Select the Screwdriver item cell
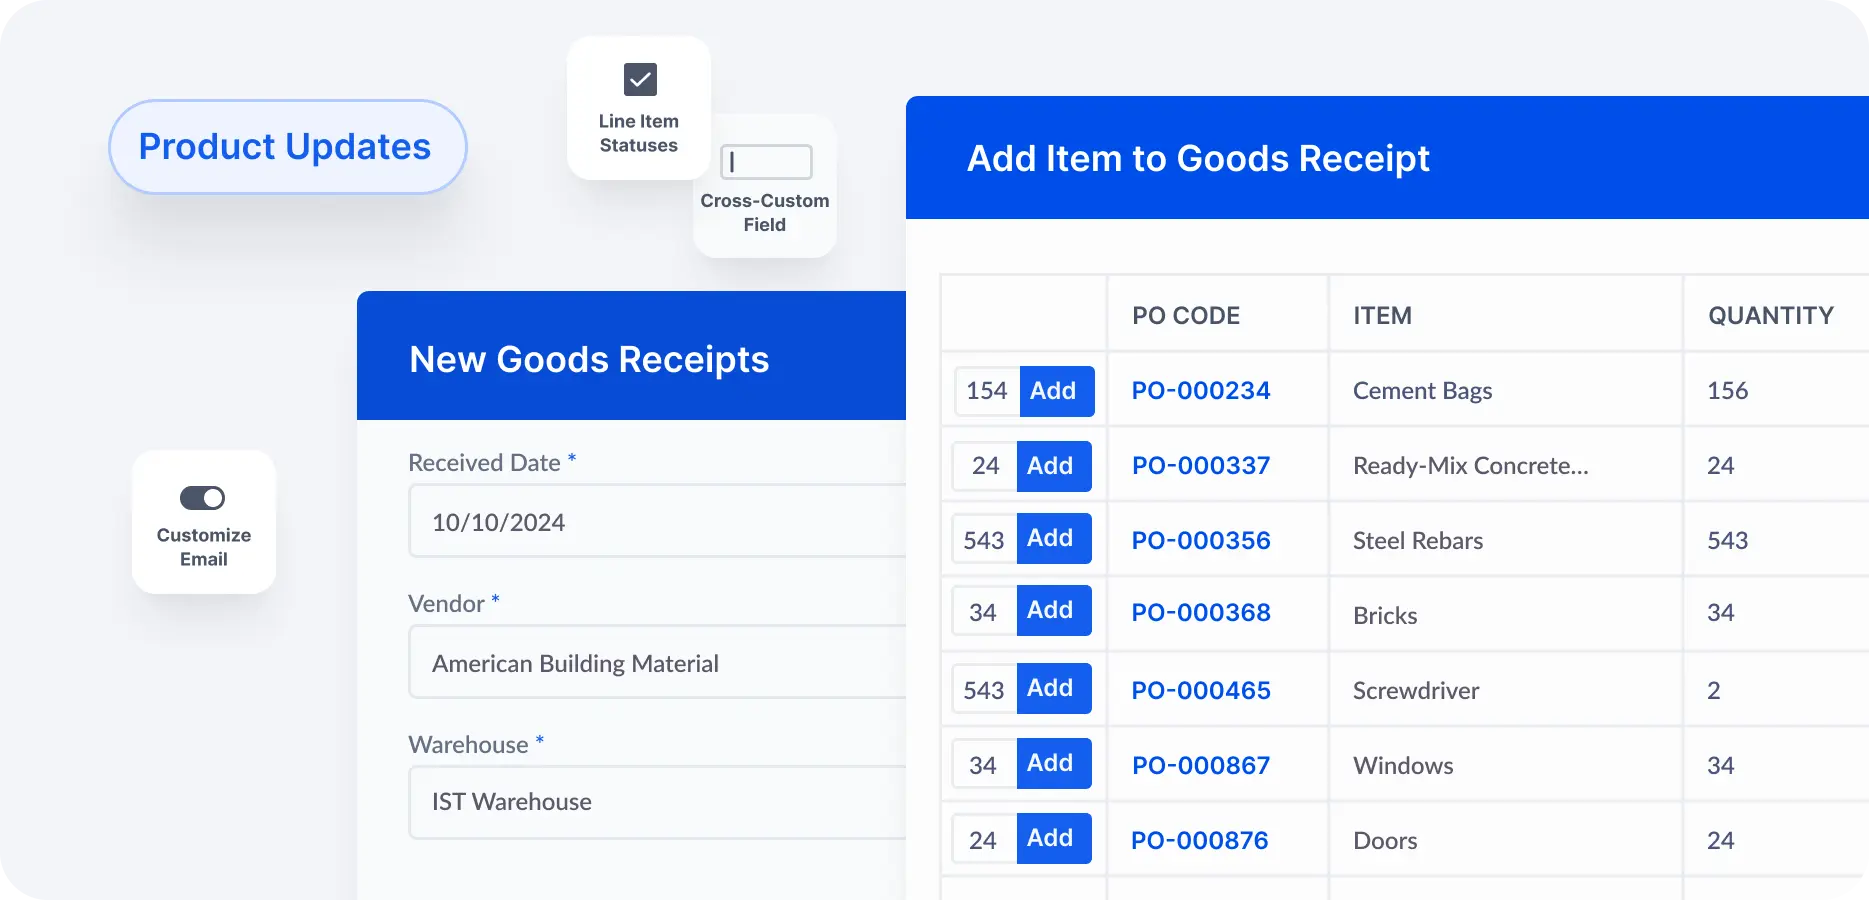 coord(1505,691)
